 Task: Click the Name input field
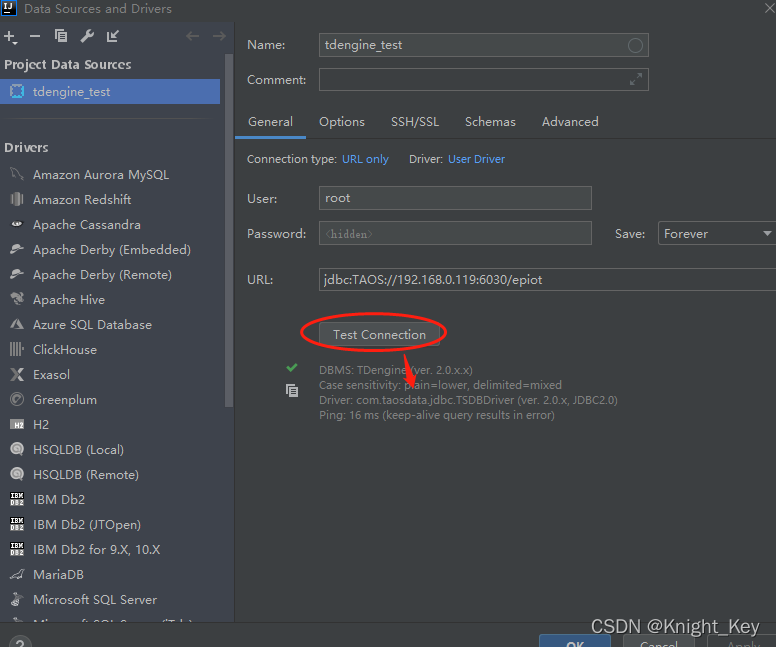click(x=484, y=45)
